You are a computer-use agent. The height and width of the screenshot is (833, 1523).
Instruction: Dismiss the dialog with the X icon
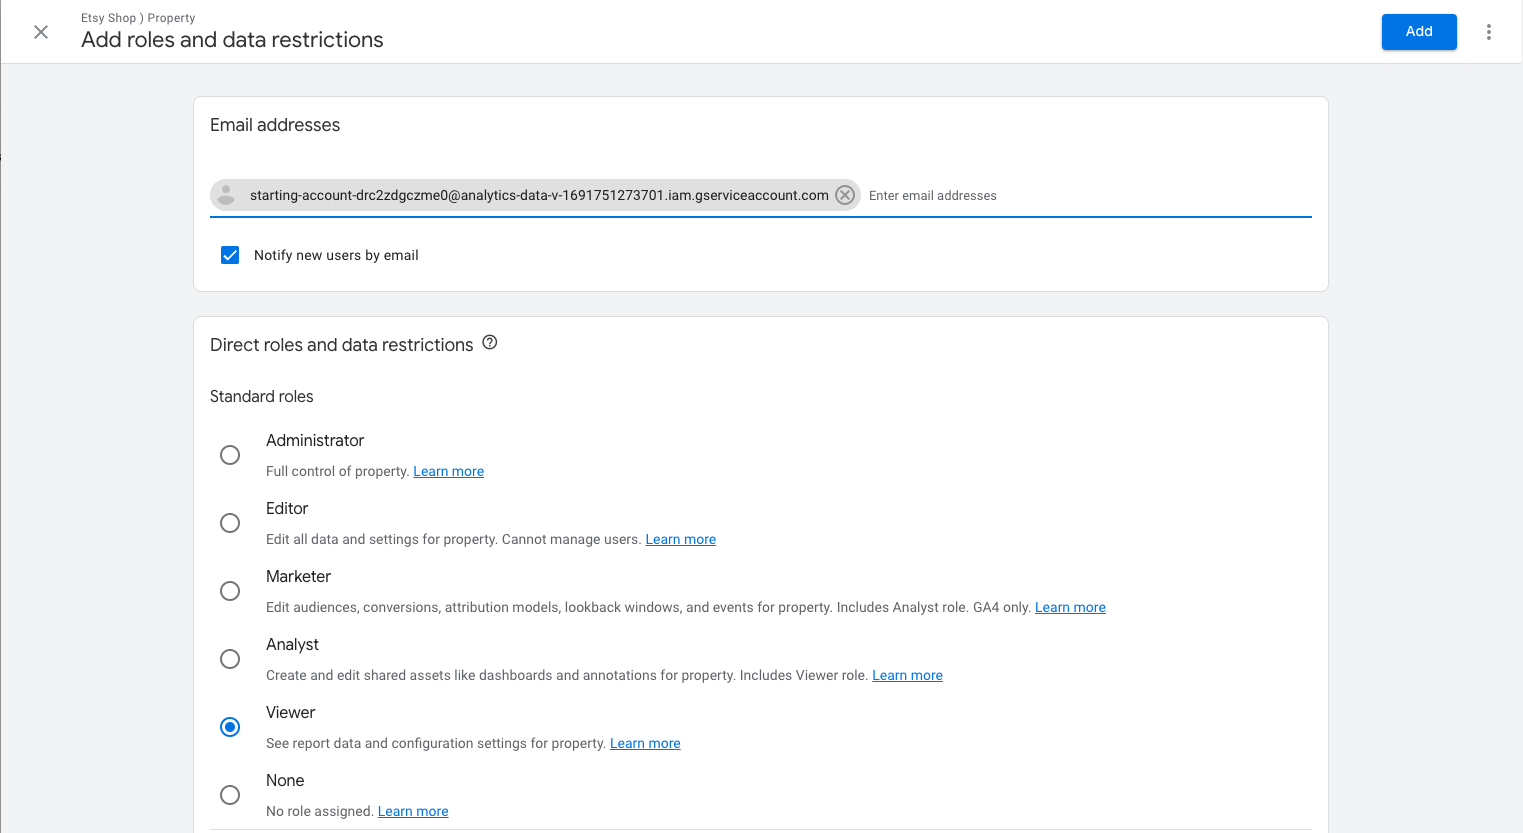click(x=40, y=32)
